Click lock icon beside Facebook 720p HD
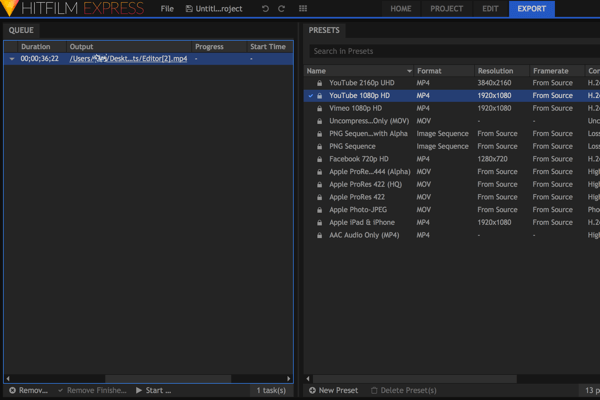This screenshot has width=600, height=400. (319, 159)
